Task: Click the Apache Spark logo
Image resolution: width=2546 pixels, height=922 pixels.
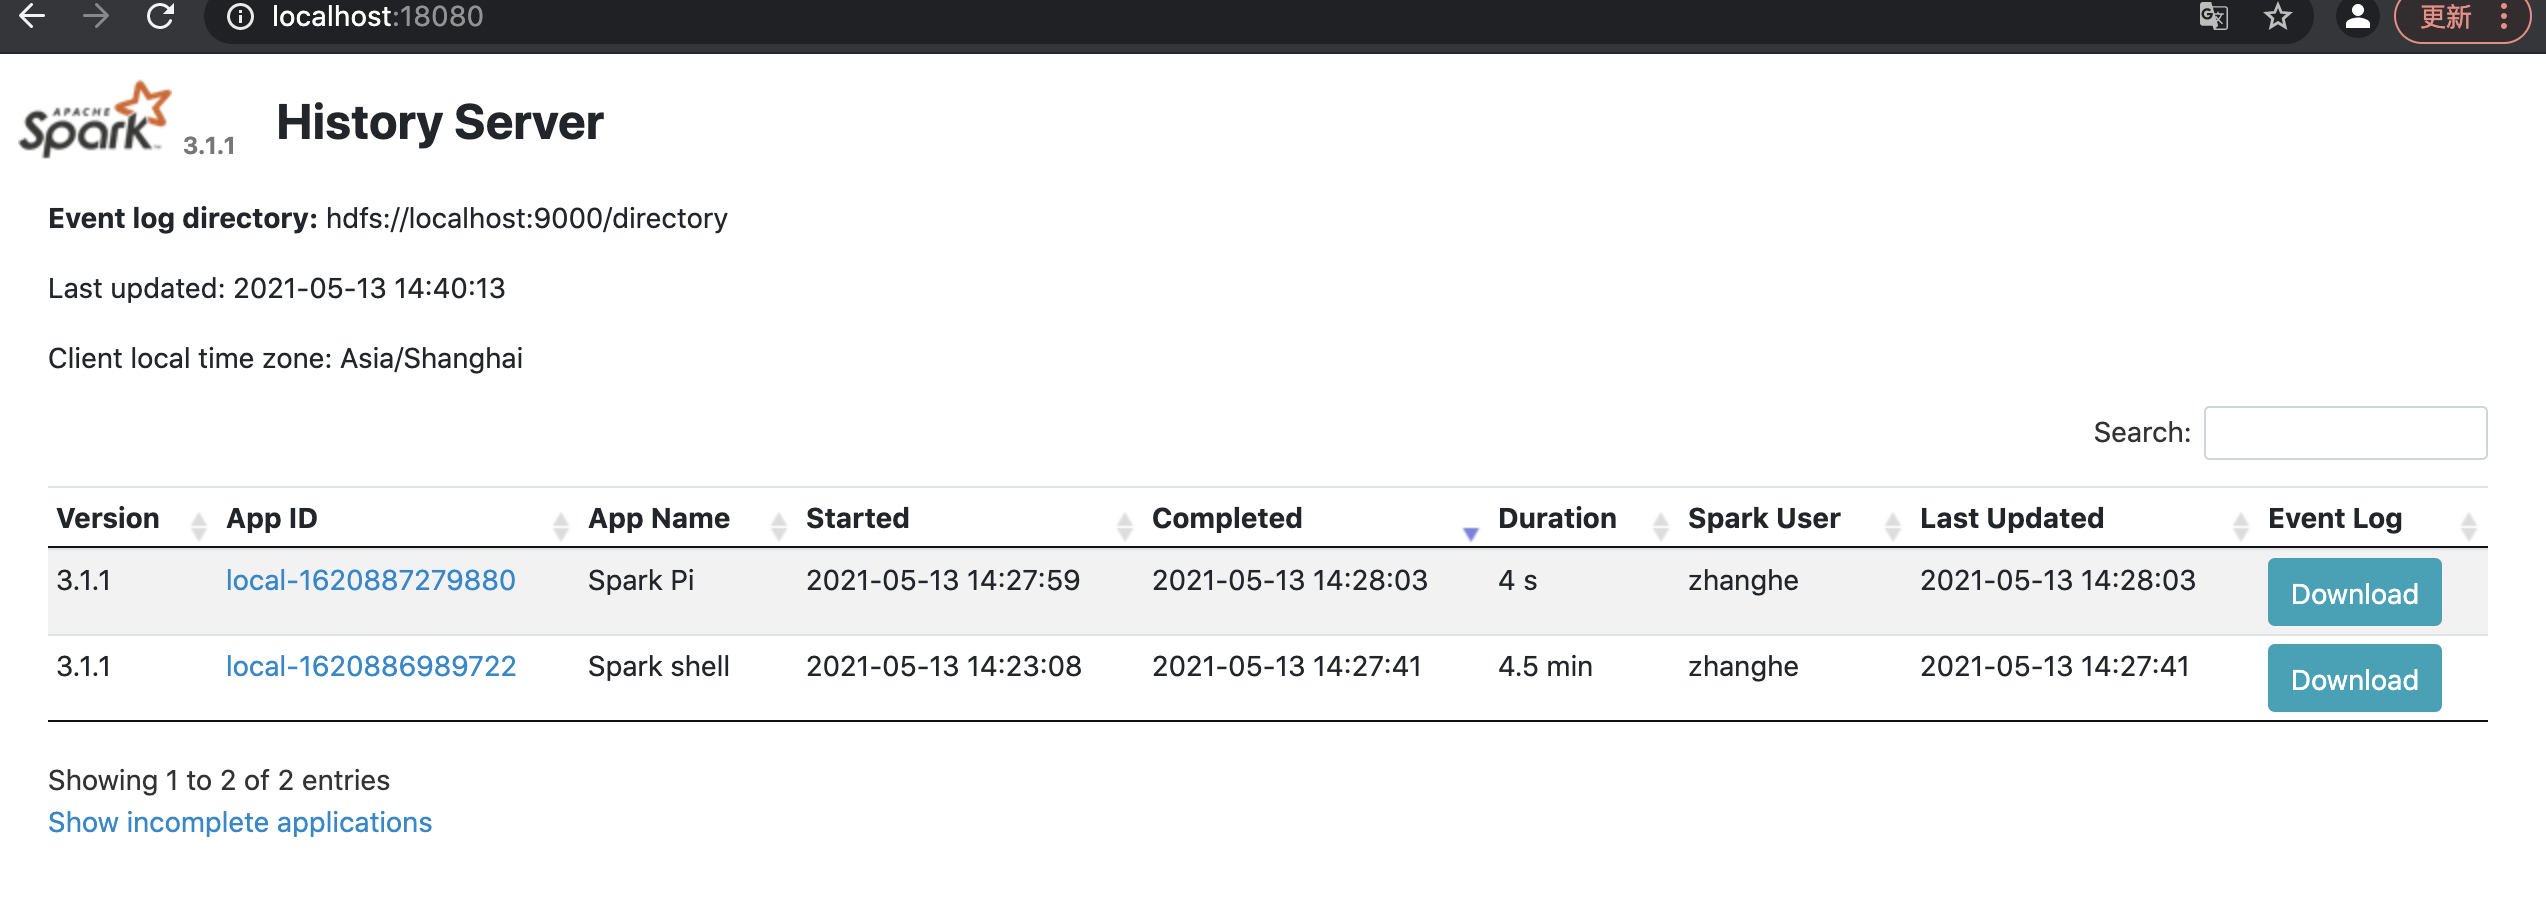Action: (96, 120)
